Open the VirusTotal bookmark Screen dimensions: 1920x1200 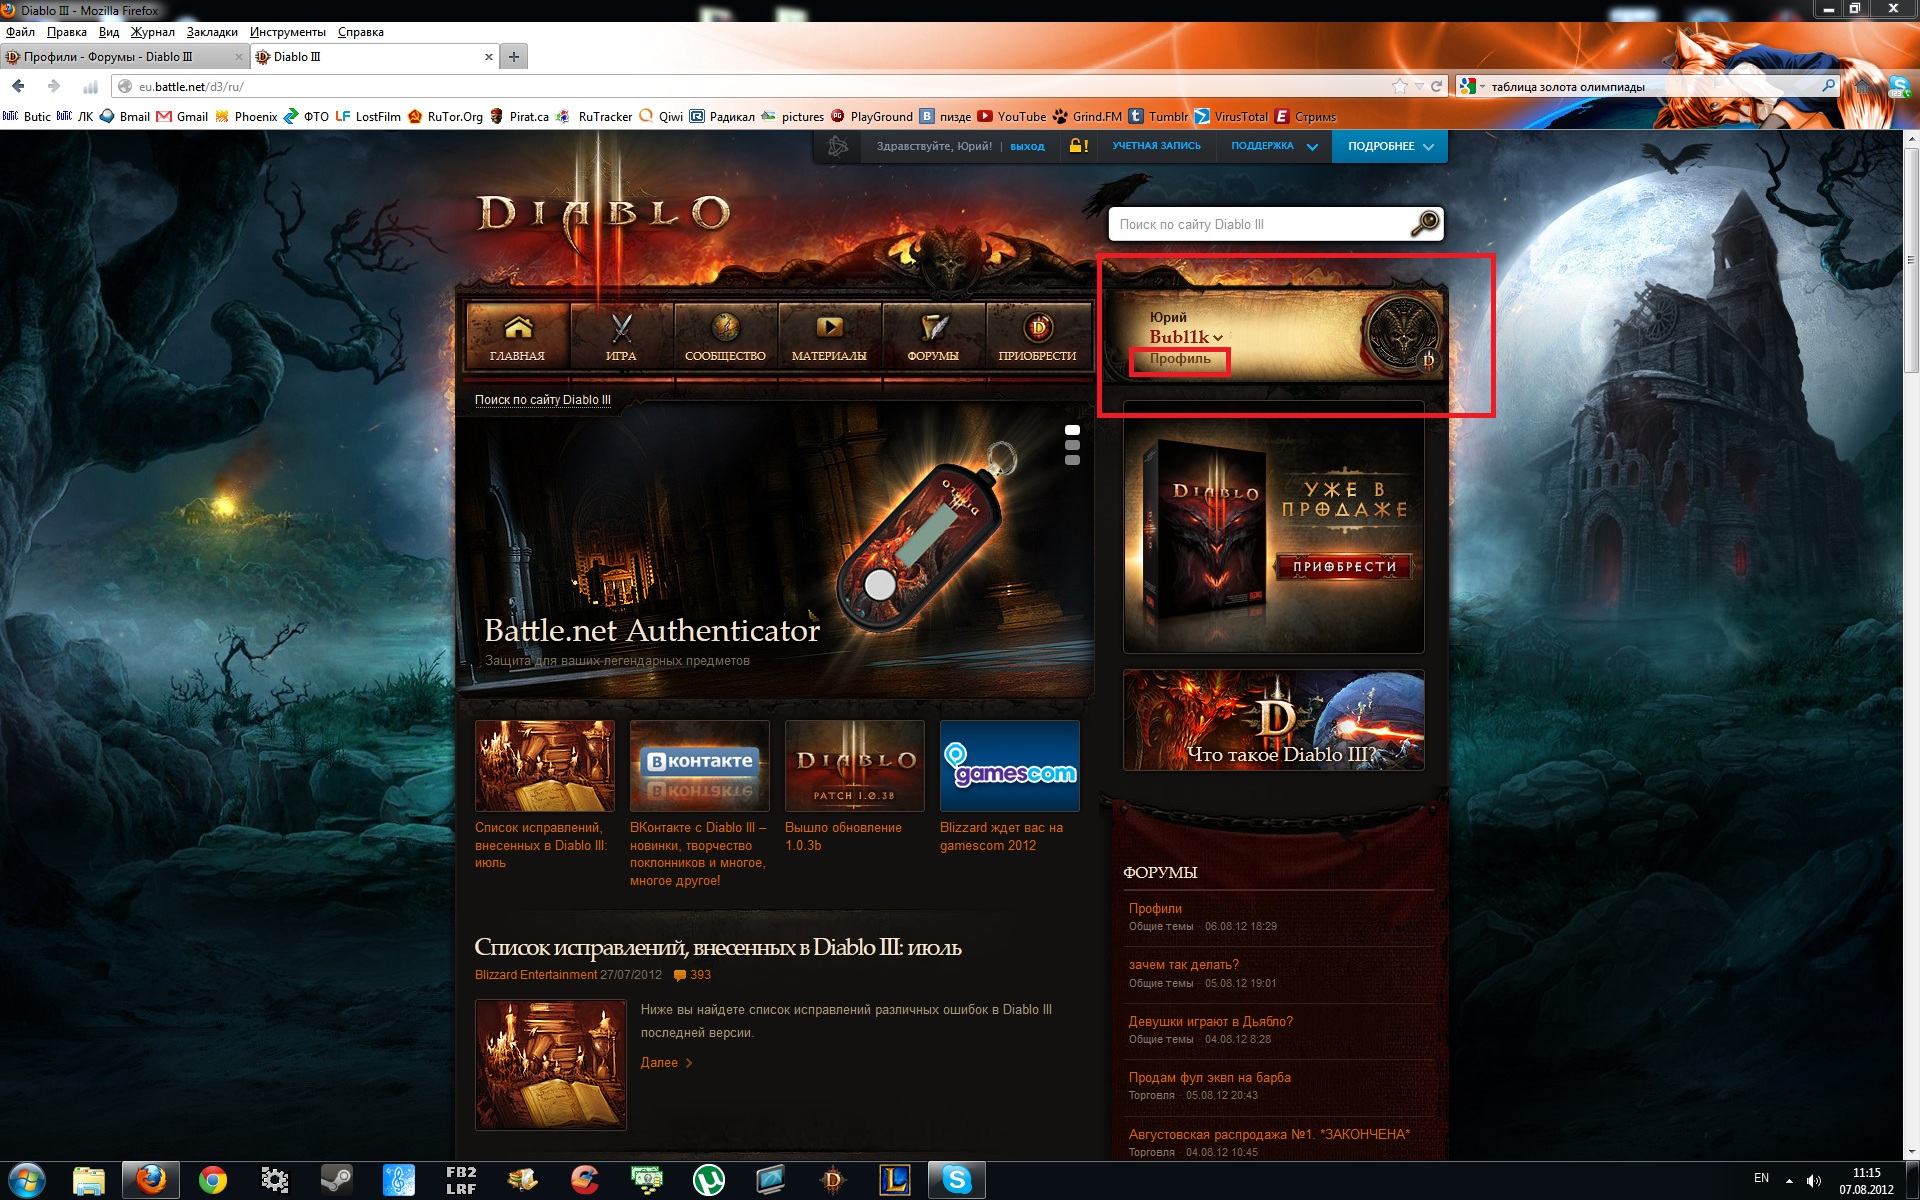point(1231,116)
